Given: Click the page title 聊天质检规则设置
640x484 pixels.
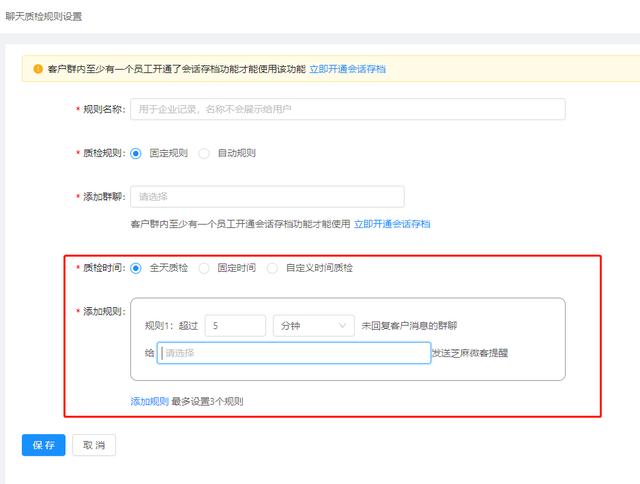Looking at the screenshot, I should pos(43,17).
